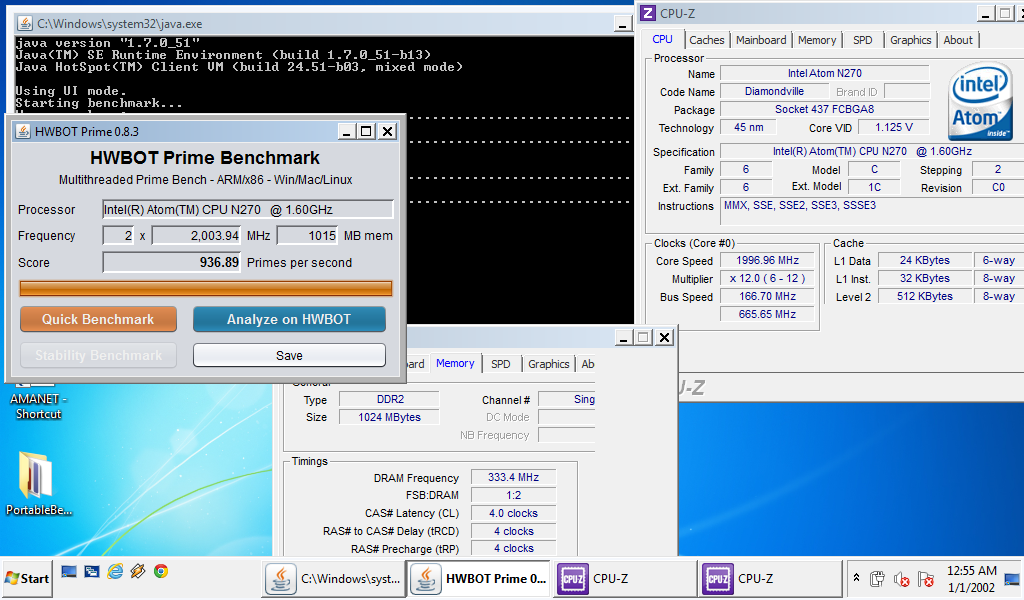The width and height of the screenshot is (1024, 600).
Task: Click the 512 KBytes Level 2 cache value
Action: [925, 296]
